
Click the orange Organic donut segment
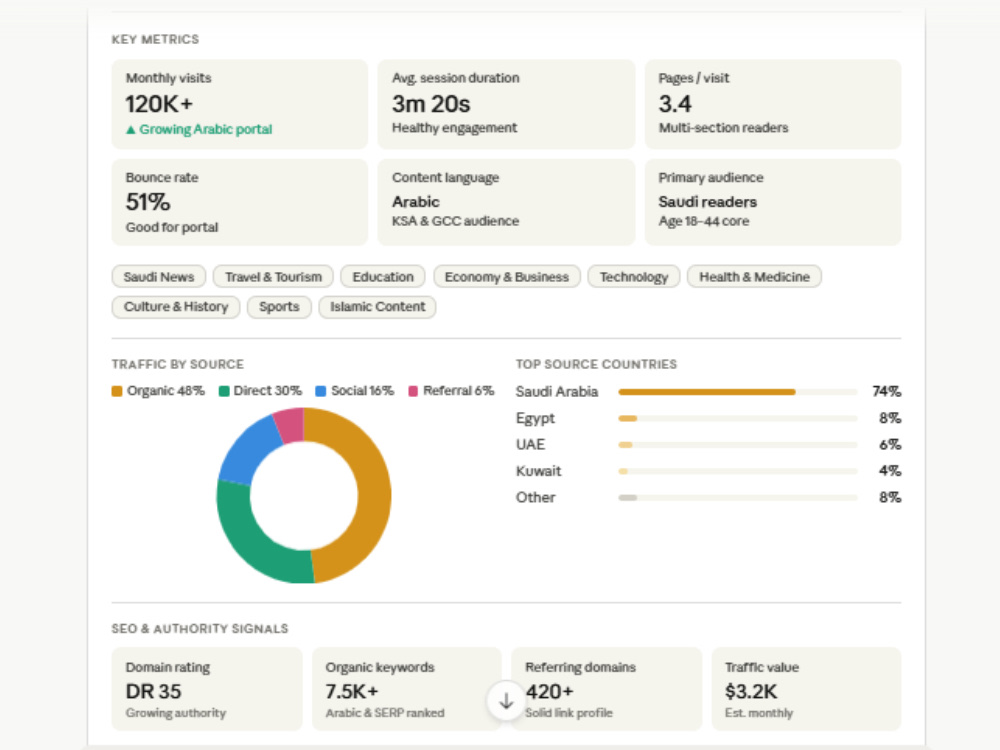point(374,494)
